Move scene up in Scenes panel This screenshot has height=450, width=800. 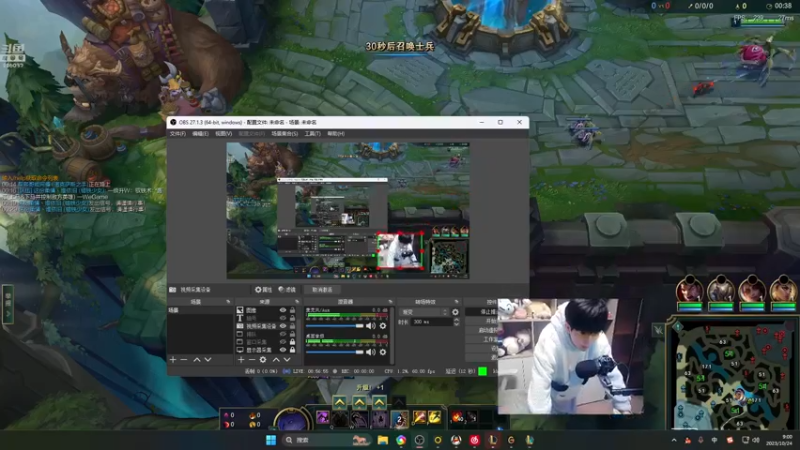[x=197, y=360]
